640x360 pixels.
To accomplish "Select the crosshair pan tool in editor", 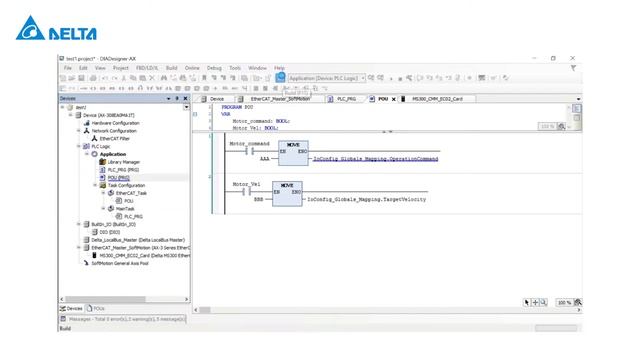I will tap(536, 302).
